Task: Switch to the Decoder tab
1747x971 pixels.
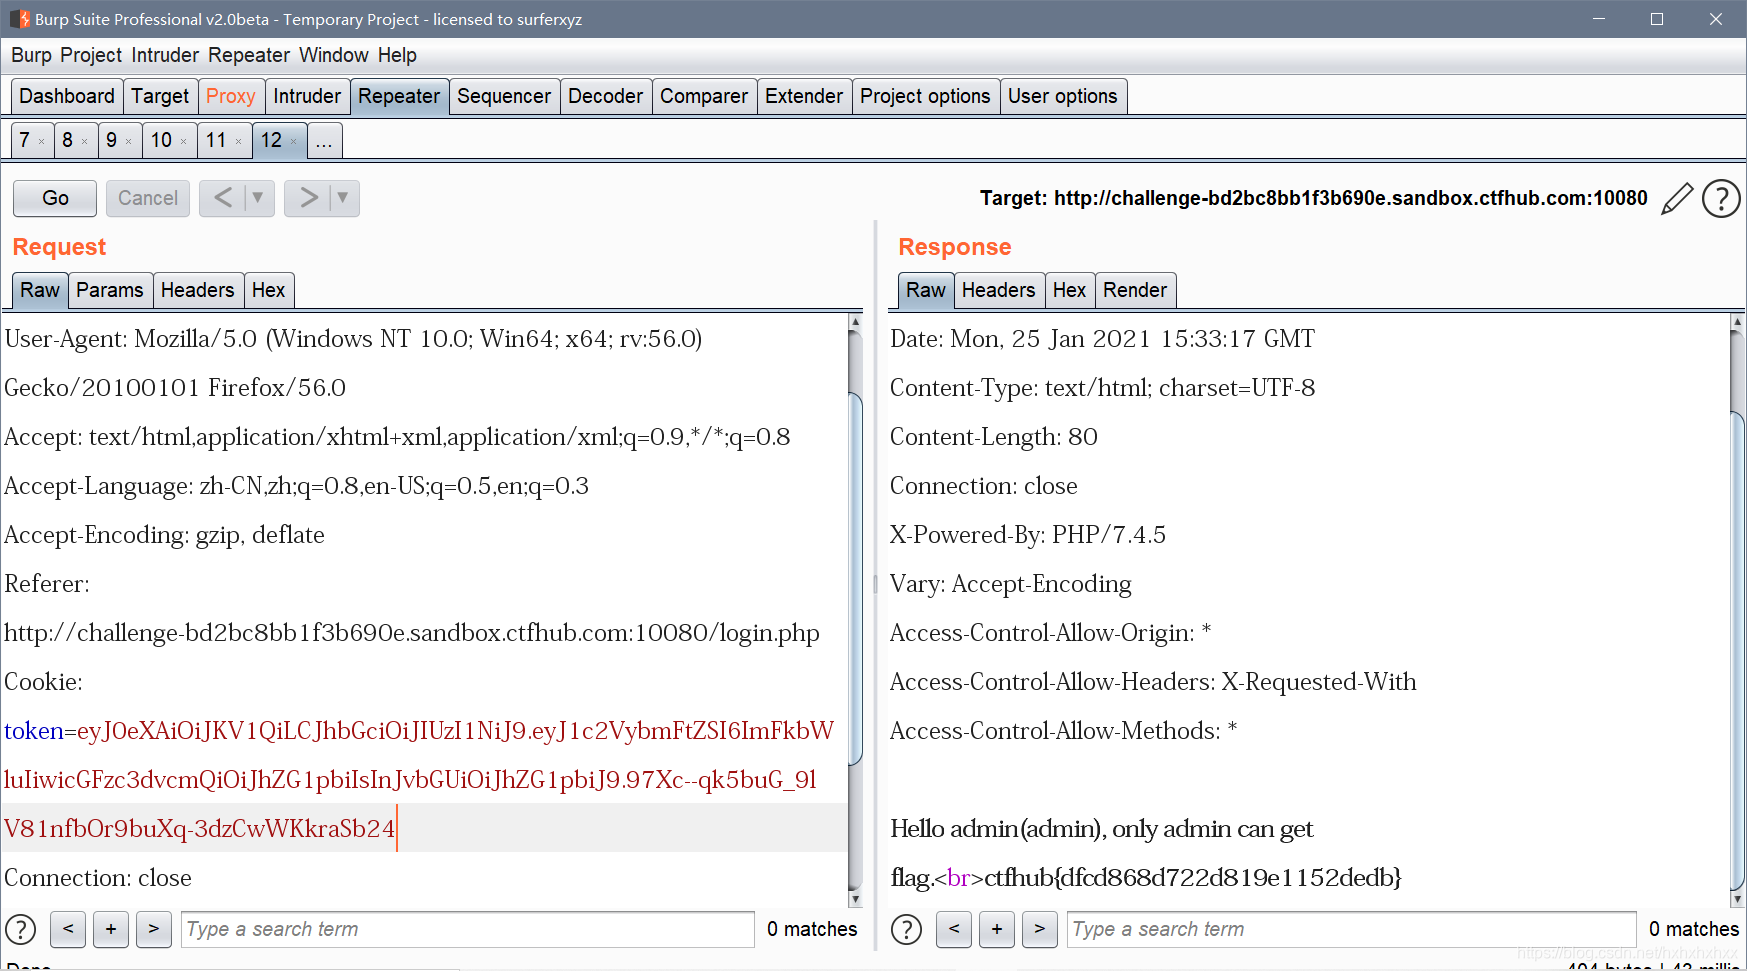Action: (606, 96)
